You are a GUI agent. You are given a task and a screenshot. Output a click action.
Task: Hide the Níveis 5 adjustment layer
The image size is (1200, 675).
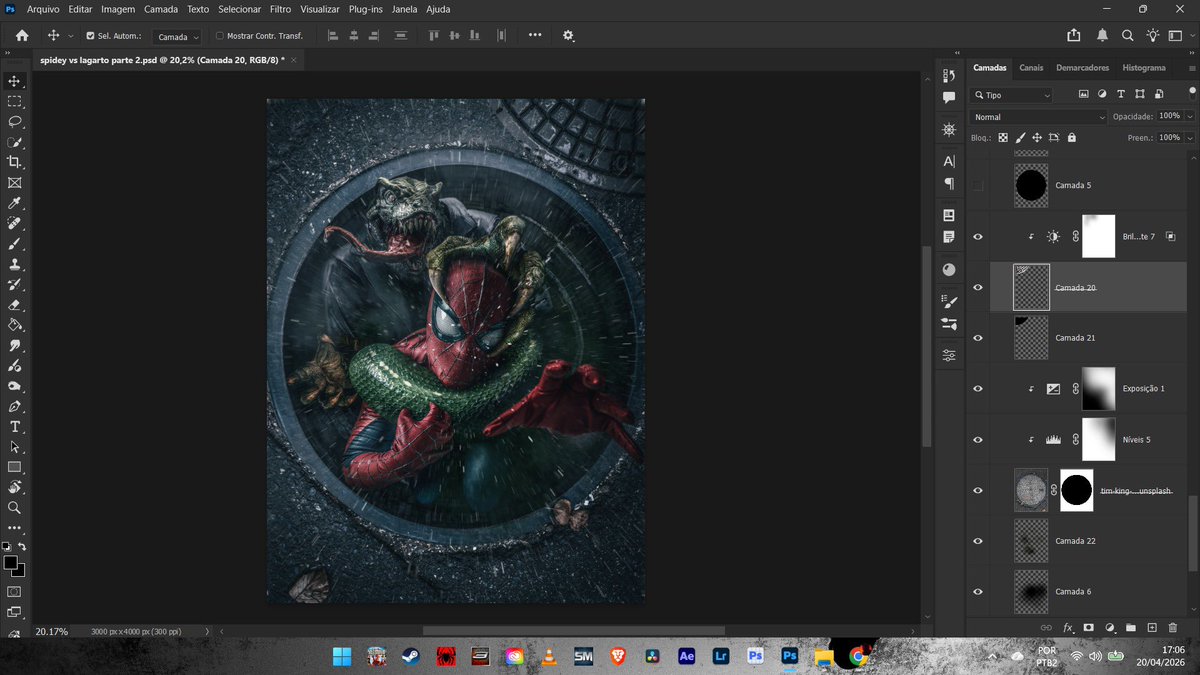pos(978,440)
